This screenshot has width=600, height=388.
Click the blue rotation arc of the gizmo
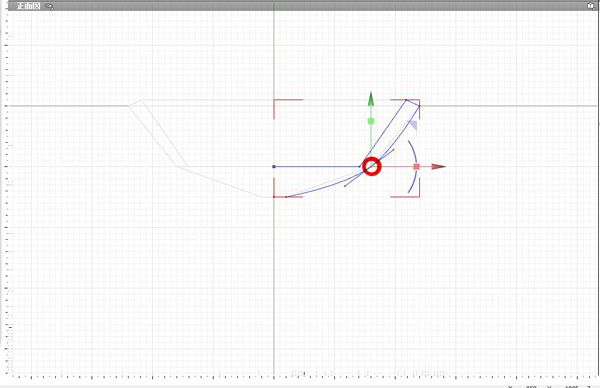pos(413,166)
